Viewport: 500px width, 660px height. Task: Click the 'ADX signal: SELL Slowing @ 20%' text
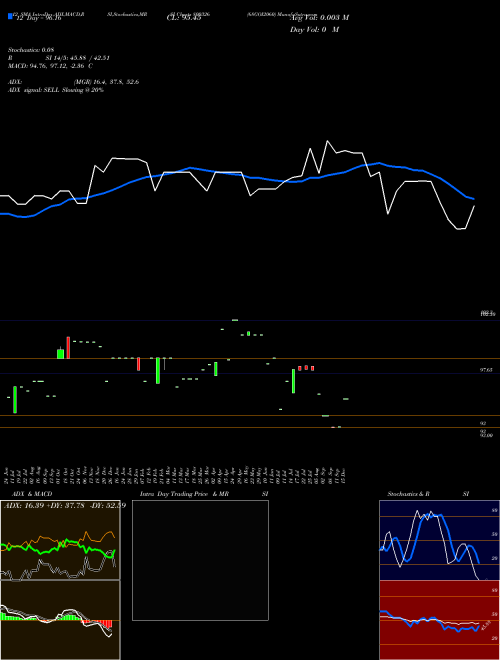click(56, 90)
